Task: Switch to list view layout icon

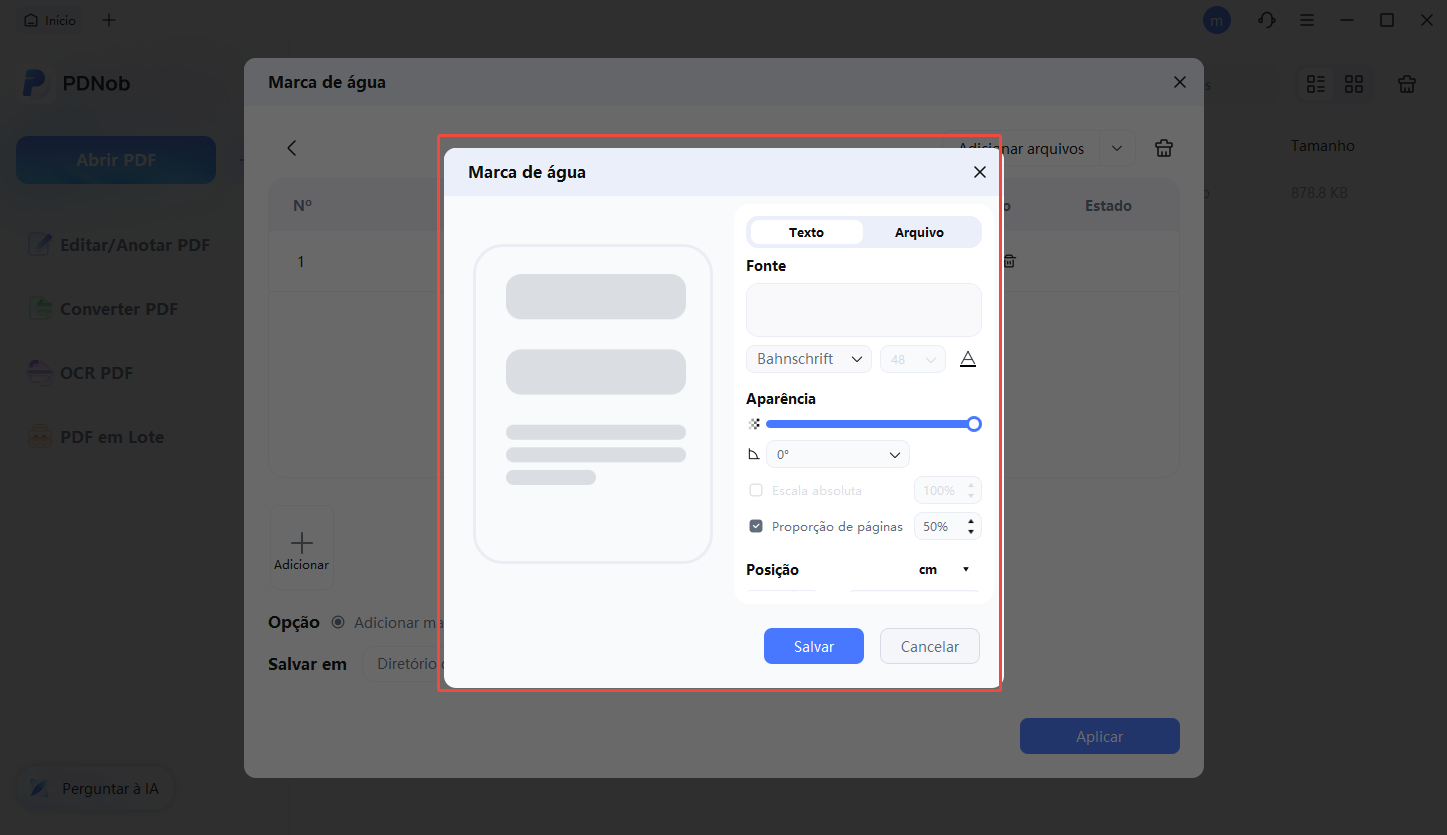Action: 1316,85
